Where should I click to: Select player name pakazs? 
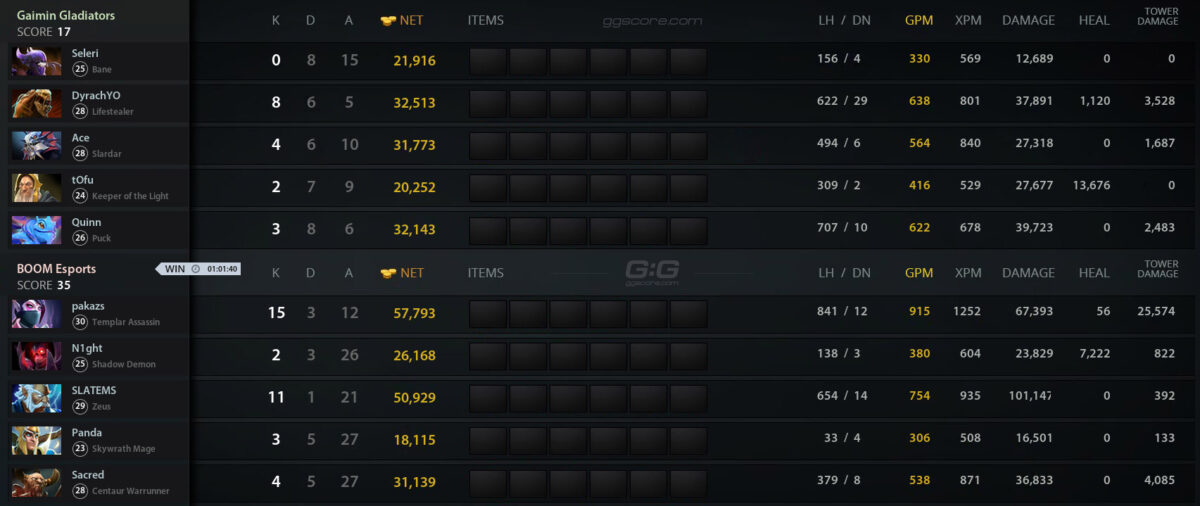click(x=88, y=306)
